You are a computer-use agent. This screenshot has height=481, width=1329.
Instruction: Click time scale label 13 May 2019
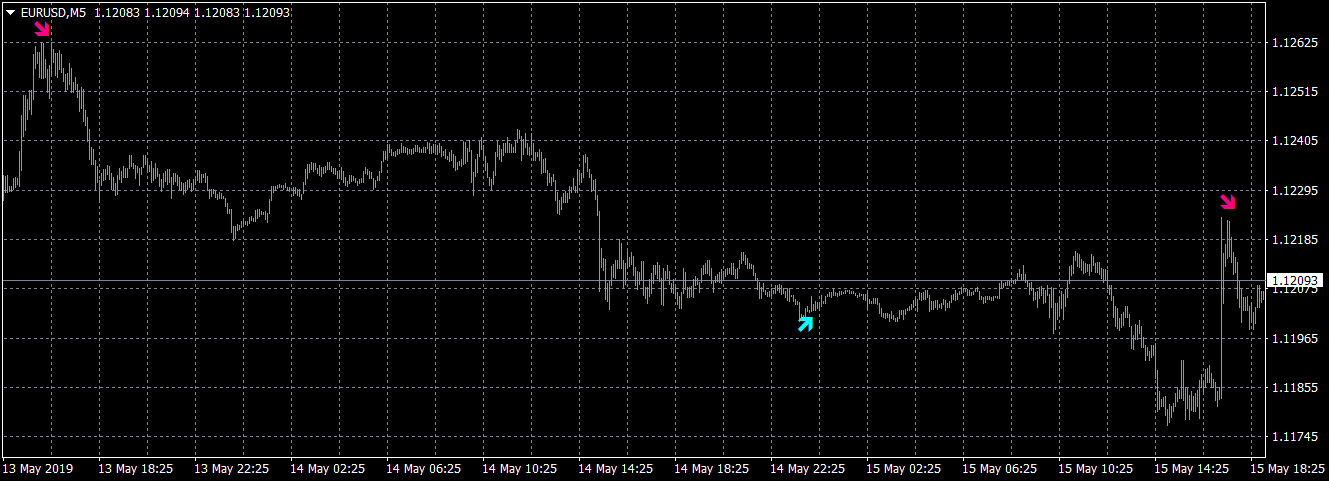(x=38, y=468)
